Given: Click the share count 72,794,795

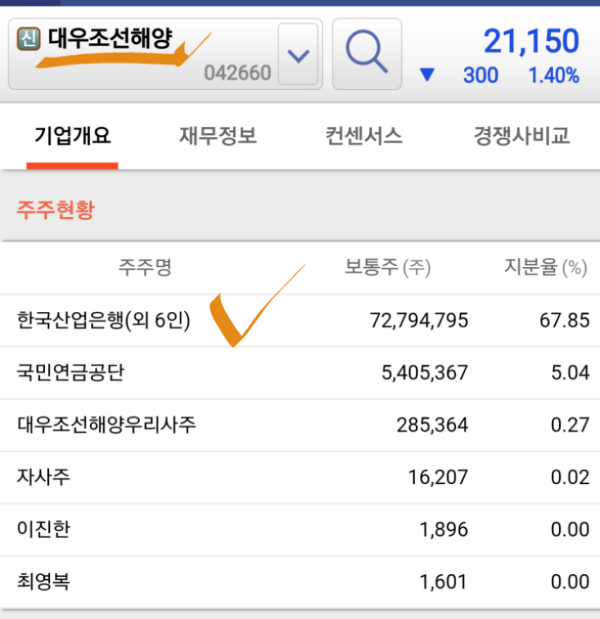Looking at the screenshot, I should tap(419, 320).
